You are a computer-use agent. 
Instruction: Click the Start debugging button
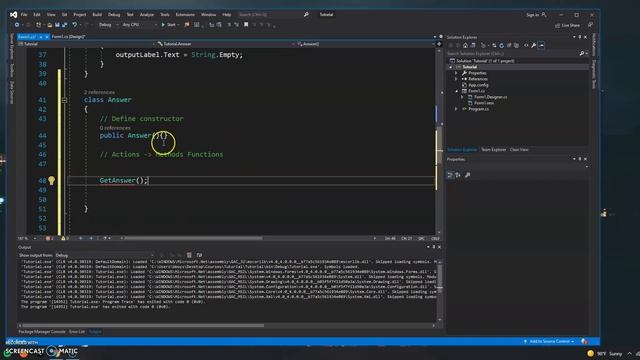tap(170, 25)
